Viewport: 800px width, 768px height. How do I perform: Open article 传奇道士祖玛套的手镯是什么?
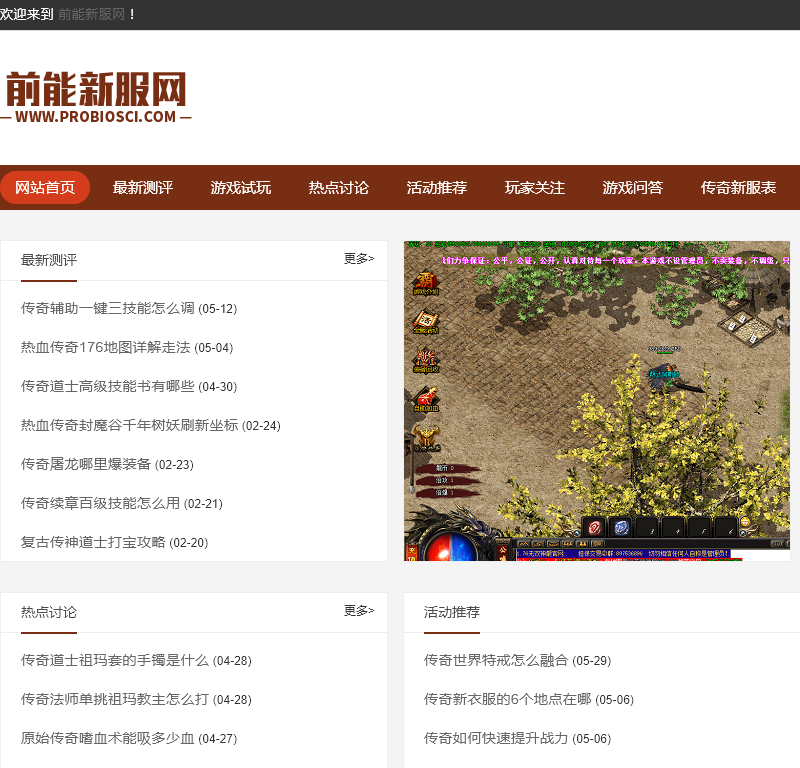pyautogui.click(x=115, y=660)
